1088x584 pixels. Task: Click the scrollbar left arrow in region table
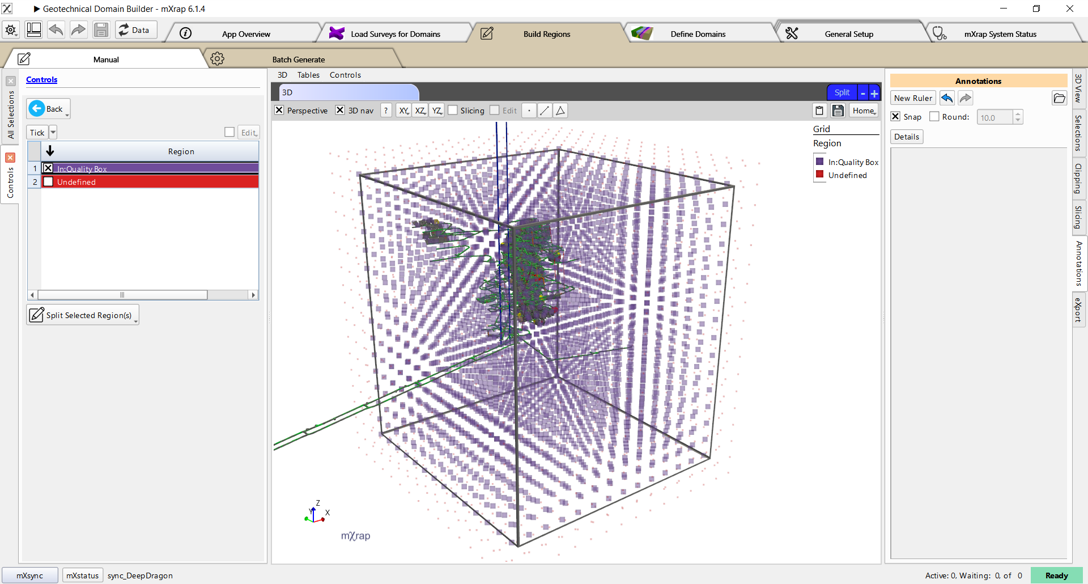click(x=32, y=295)
